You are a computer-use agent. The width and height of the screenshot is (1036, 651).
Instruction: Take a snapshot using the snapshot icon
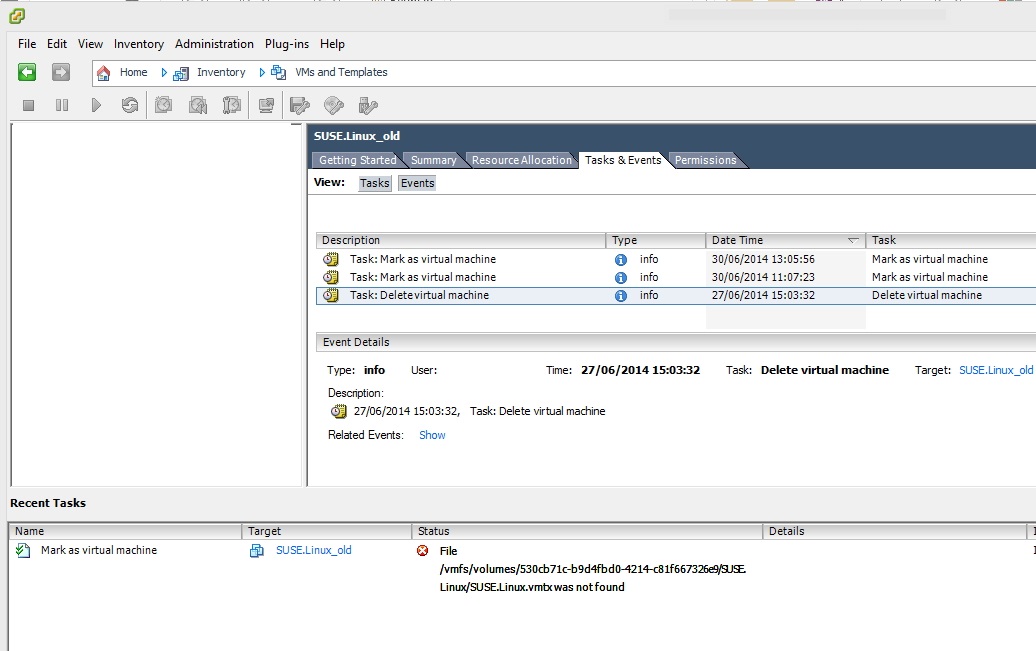coord(163,104)
